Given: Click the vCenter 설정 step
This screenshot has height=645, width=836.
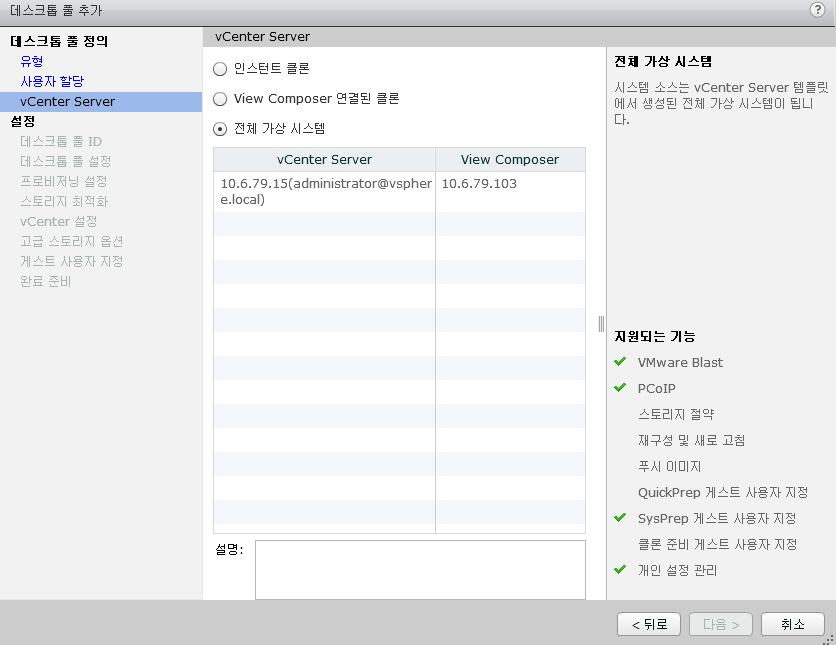Looking at the screenshot, I should coord(59,222).
